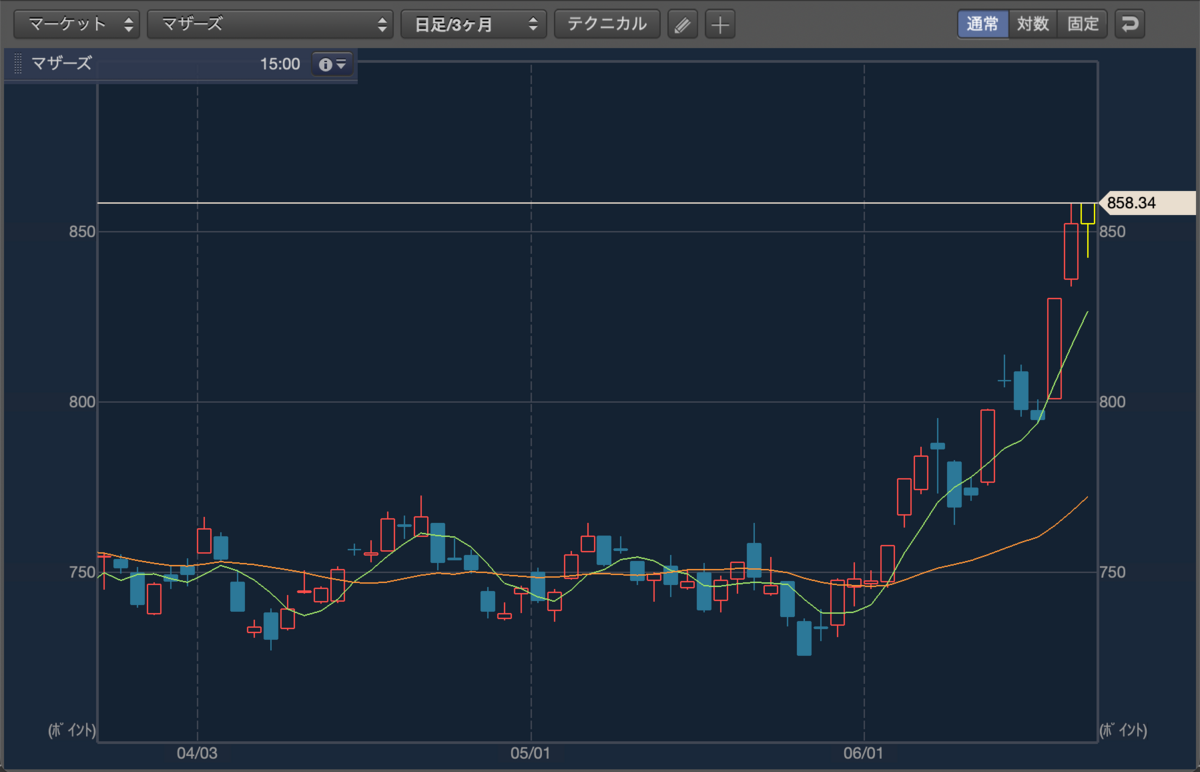The image size is (1200, 772).
Task: Grab the マザーズ panel drag handle
Action: (x=17, y=64)
